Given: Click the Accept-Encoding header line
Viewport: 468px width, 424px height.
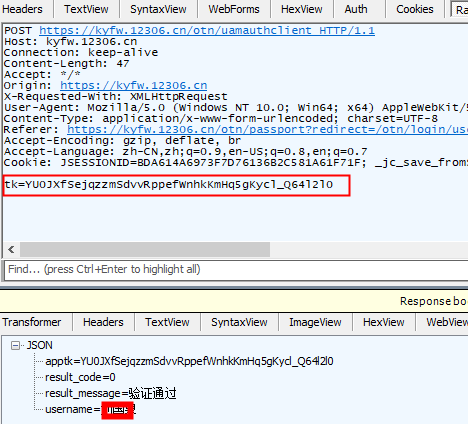Looking at the screenshot, I should tap(122, 140).
